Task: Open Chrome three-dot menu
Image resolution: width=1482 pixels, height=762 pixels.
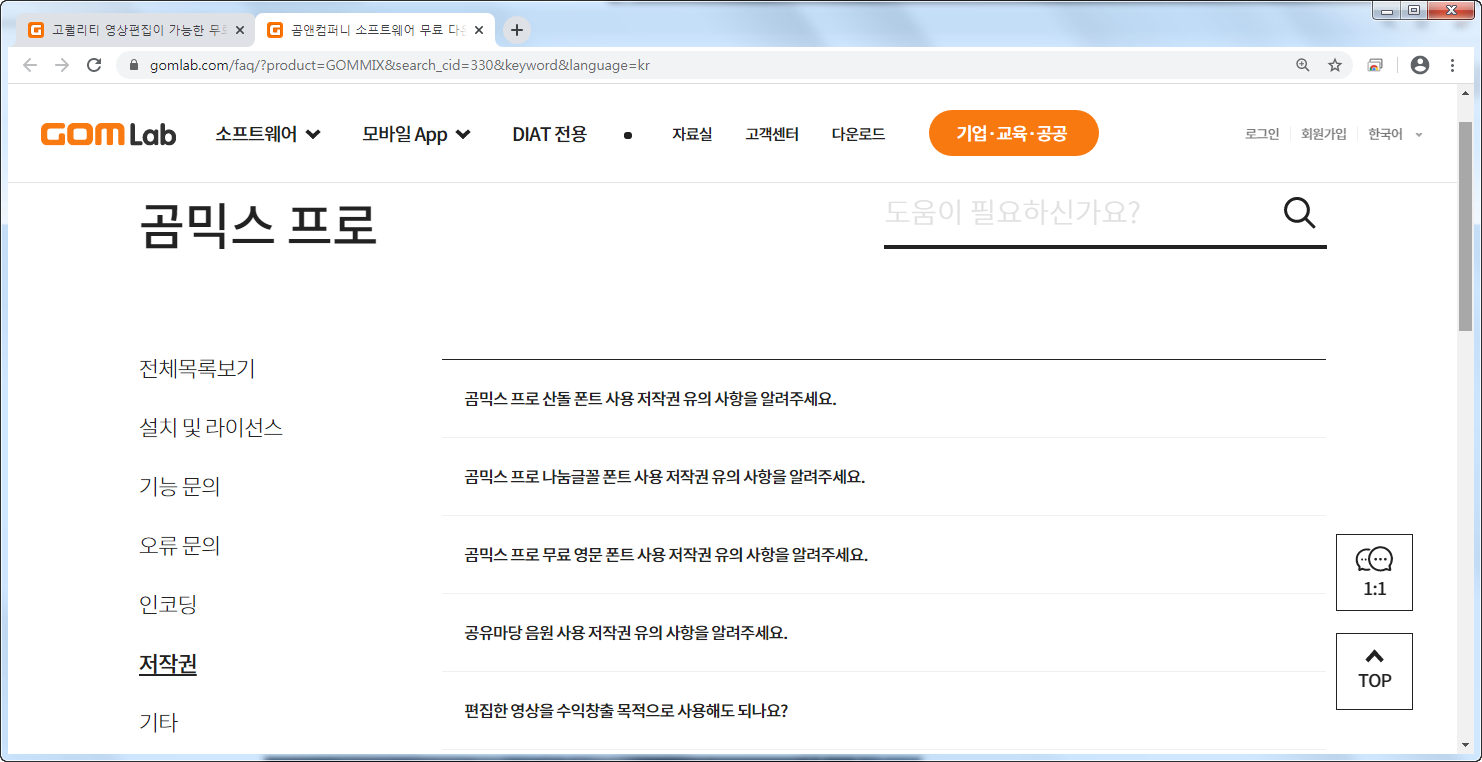Action: pyautogui.click(x=1452, y=65)
